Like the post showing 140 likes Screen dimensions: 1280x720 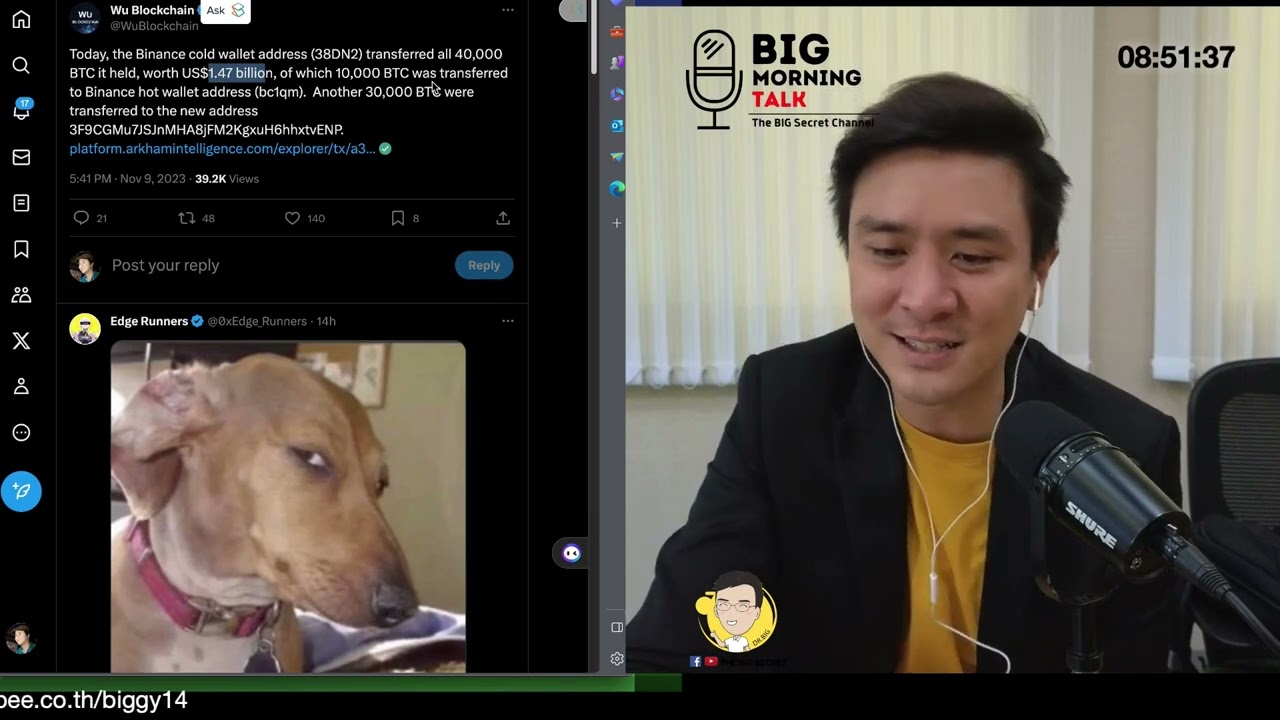304,218
